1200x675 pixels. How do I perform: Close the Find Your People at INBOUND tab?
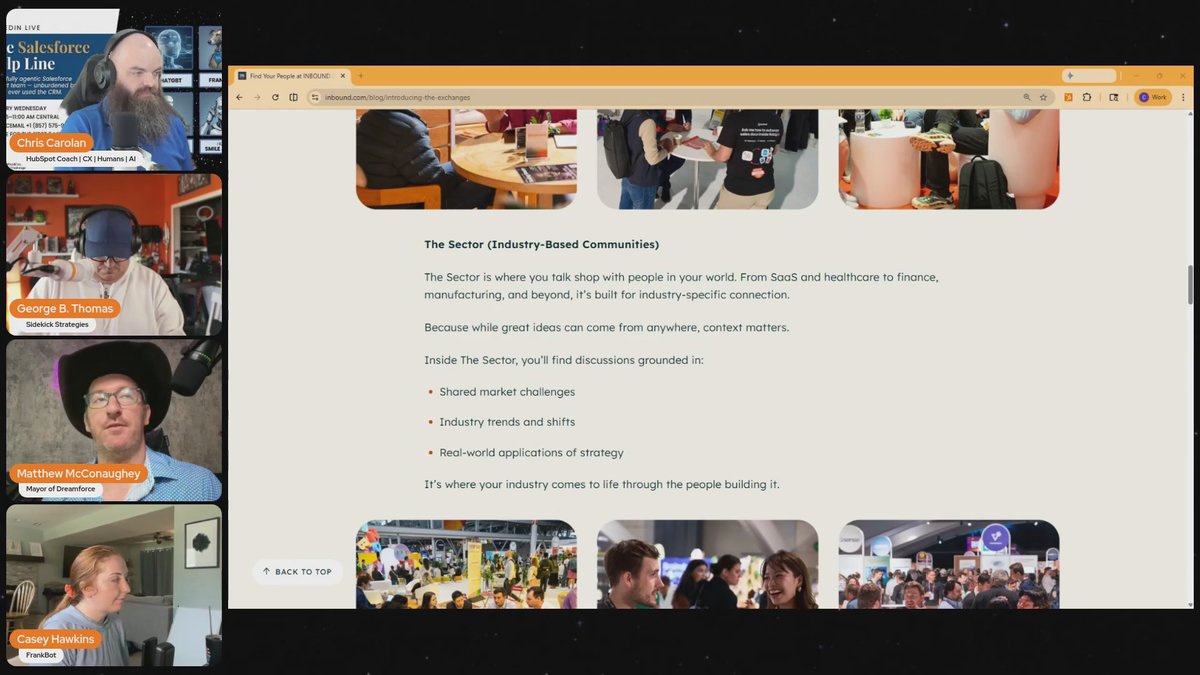(x=344, y=76)
